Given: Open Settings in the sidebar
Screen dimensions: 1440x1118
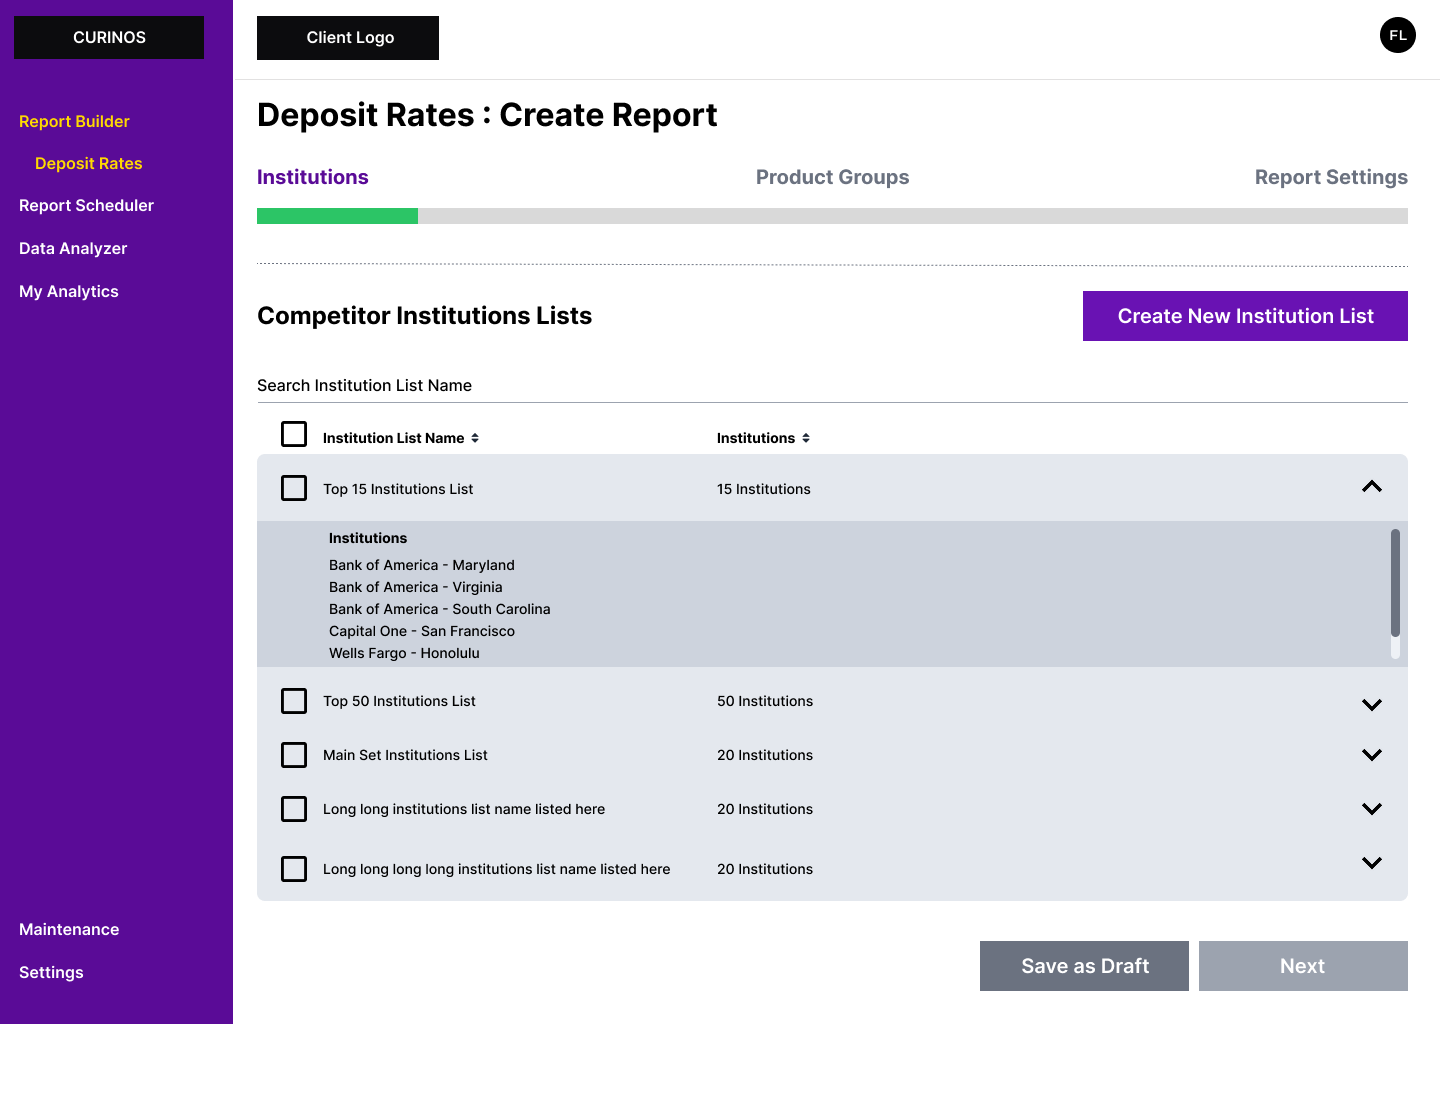Looking at the screenshot, I should 51,972.
